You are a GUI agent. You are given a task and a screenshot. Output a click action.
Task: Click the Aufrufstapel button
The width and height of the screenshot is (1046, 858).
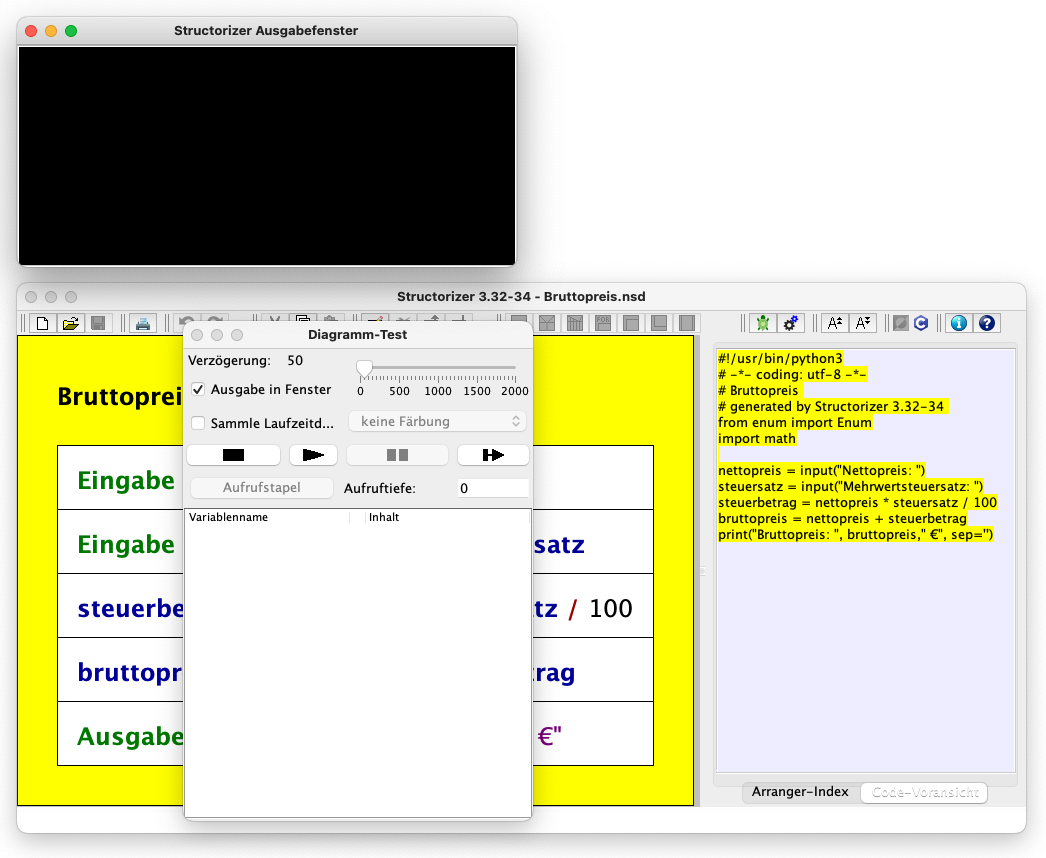pyautogui.click(x=262, y=488)
